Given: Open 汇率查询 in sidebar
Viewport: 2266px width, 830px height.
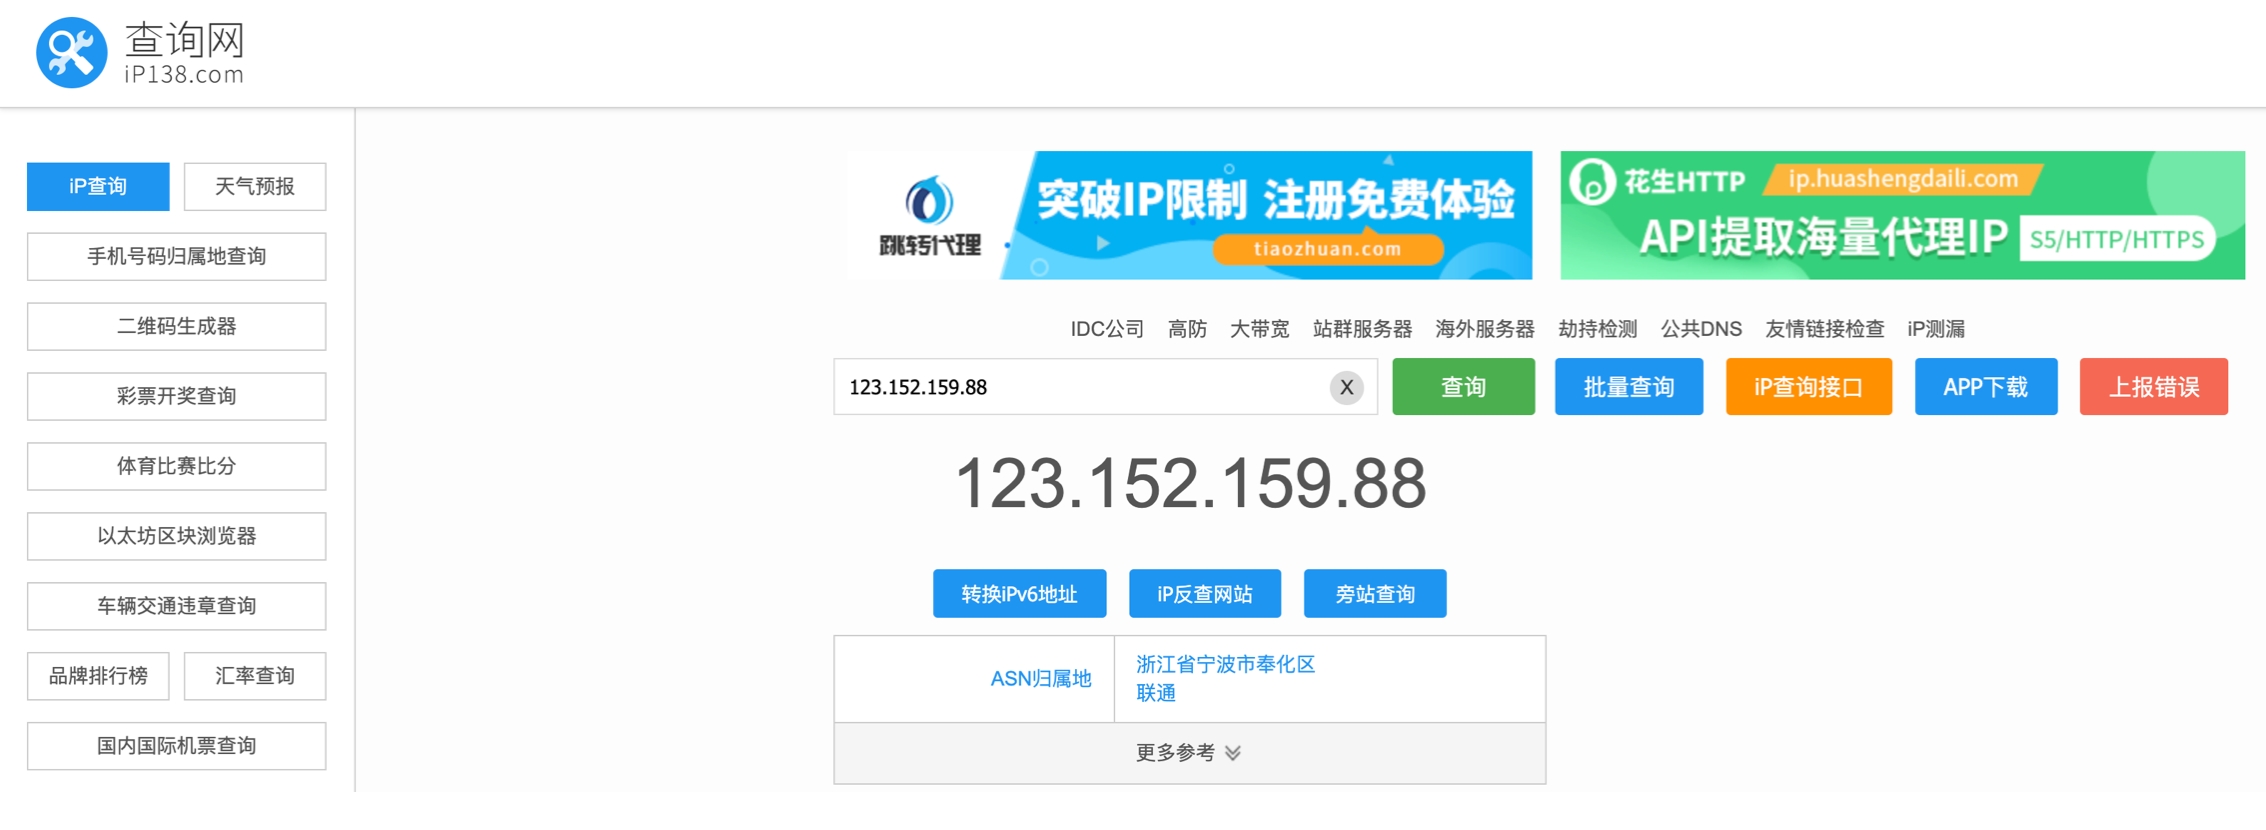Looking at the screenshot, I should click(x=255, y=676).
